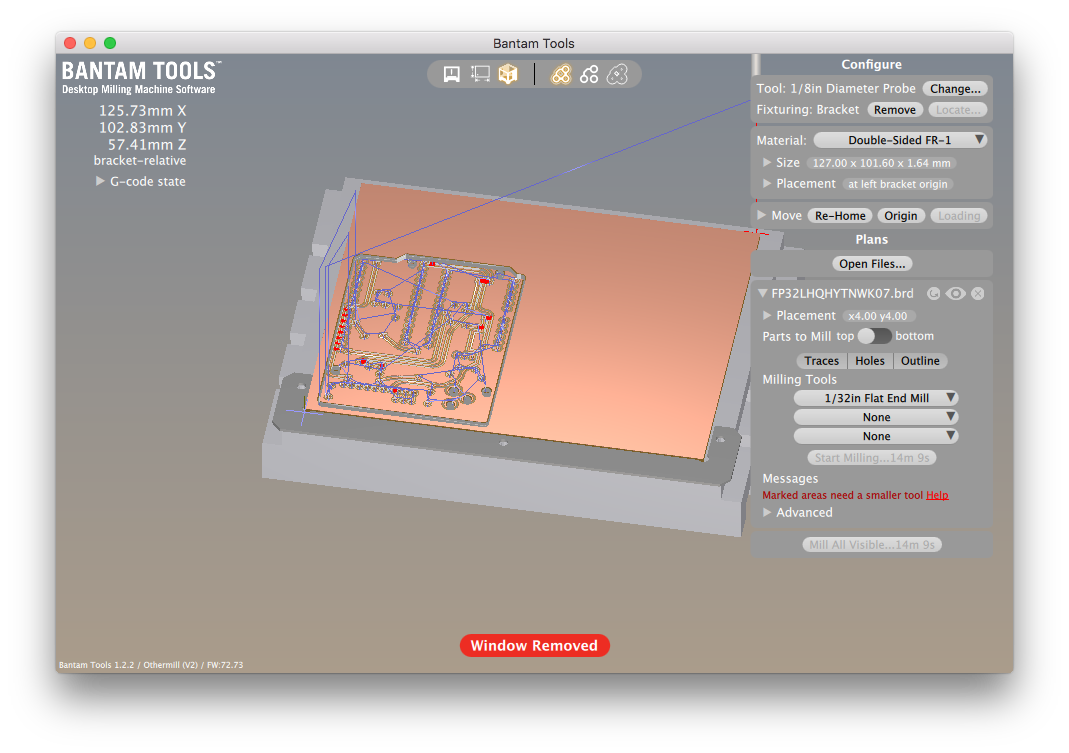Flip Parts to Mill switch to bottom

tap(874, 336)
